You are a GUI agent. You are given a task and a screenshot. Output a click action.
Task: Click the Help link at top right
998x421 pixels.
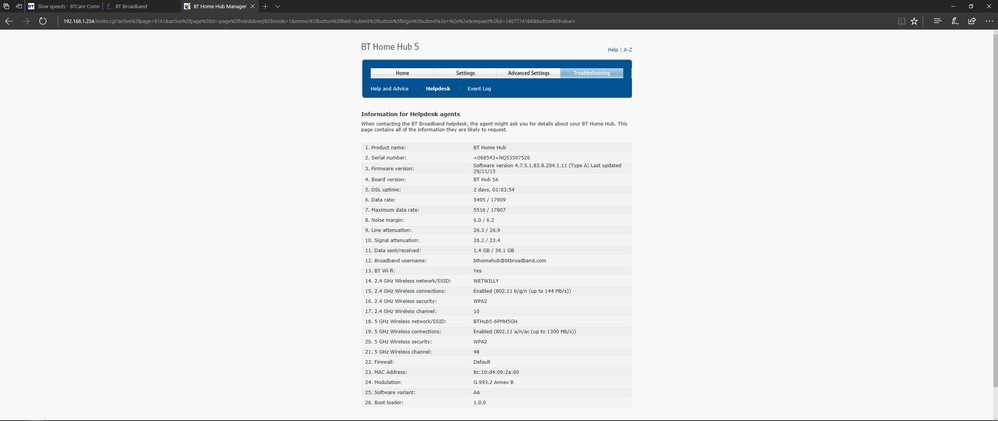tap(612, 49)
